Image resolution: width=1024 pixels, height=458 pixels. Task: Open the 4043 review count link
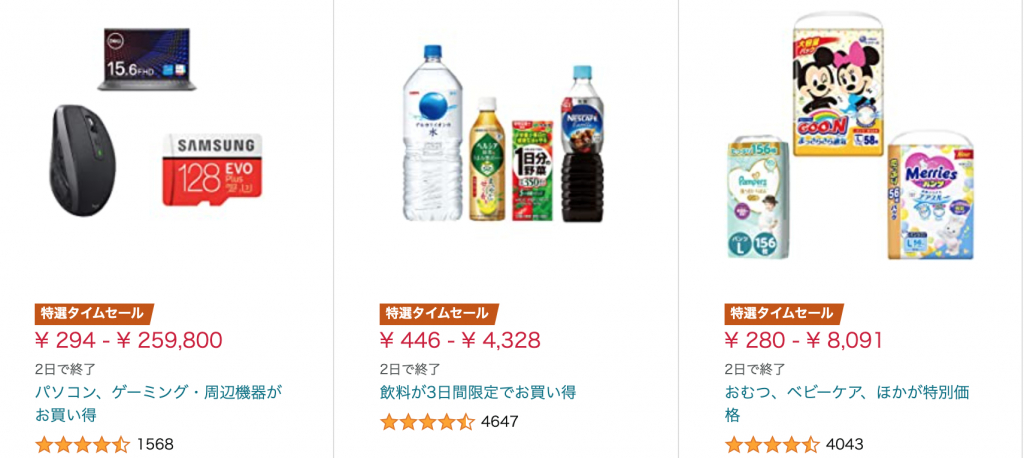coord(844,444)
